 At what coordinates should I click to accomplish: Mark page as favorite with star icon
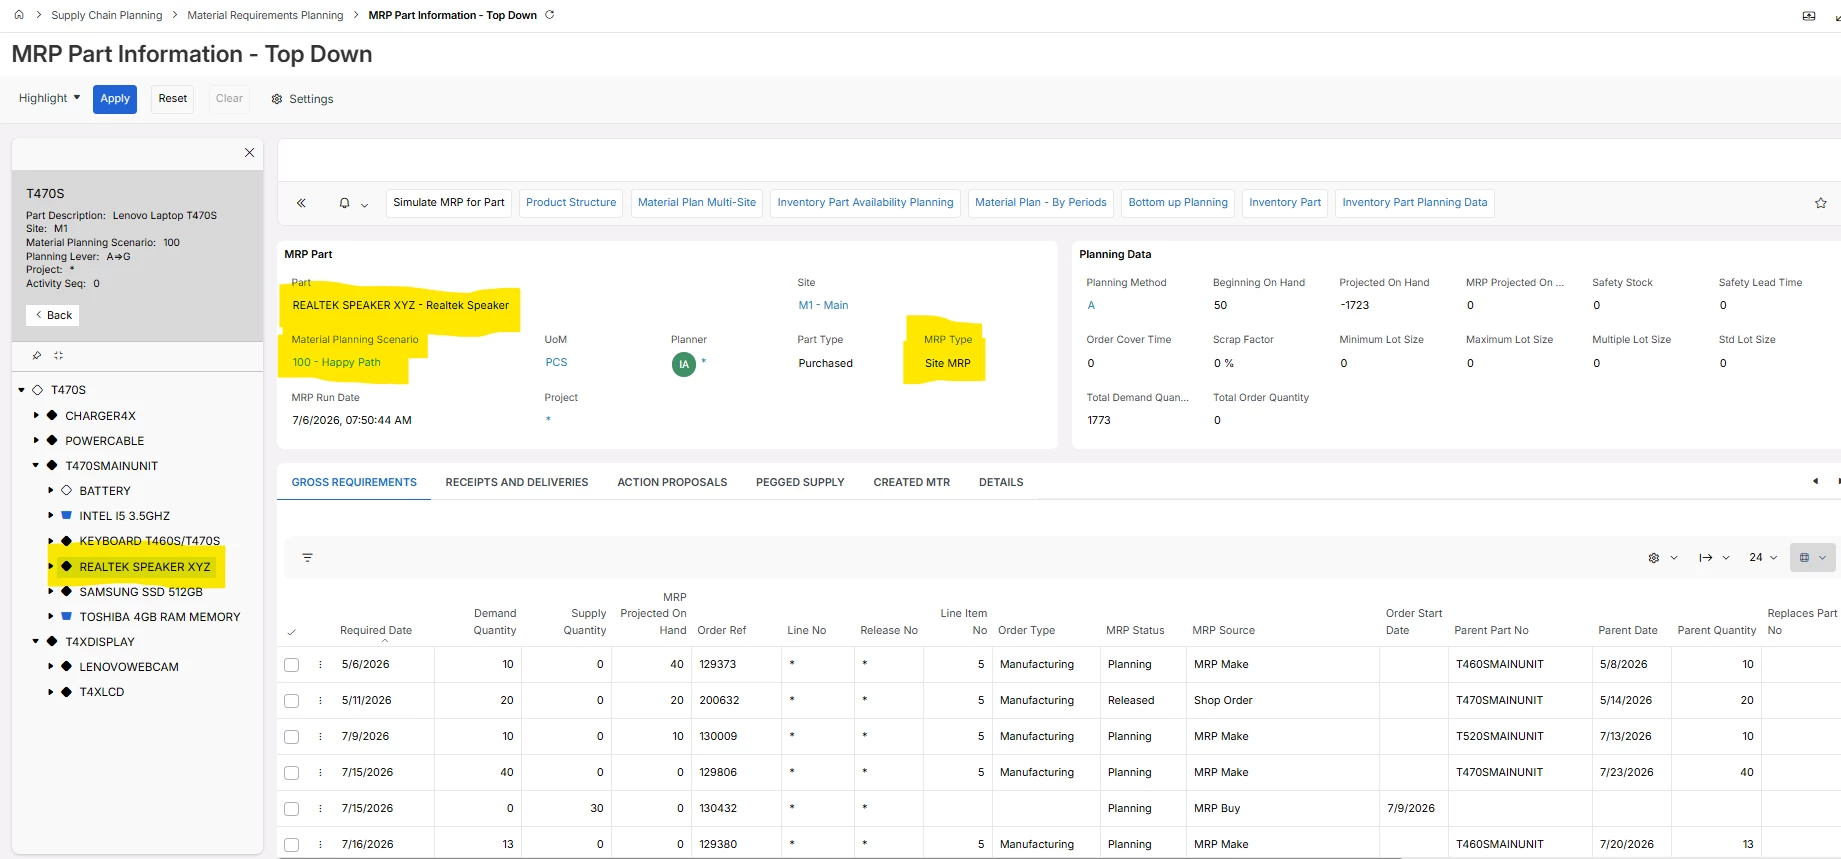[x=1820, y=203]
